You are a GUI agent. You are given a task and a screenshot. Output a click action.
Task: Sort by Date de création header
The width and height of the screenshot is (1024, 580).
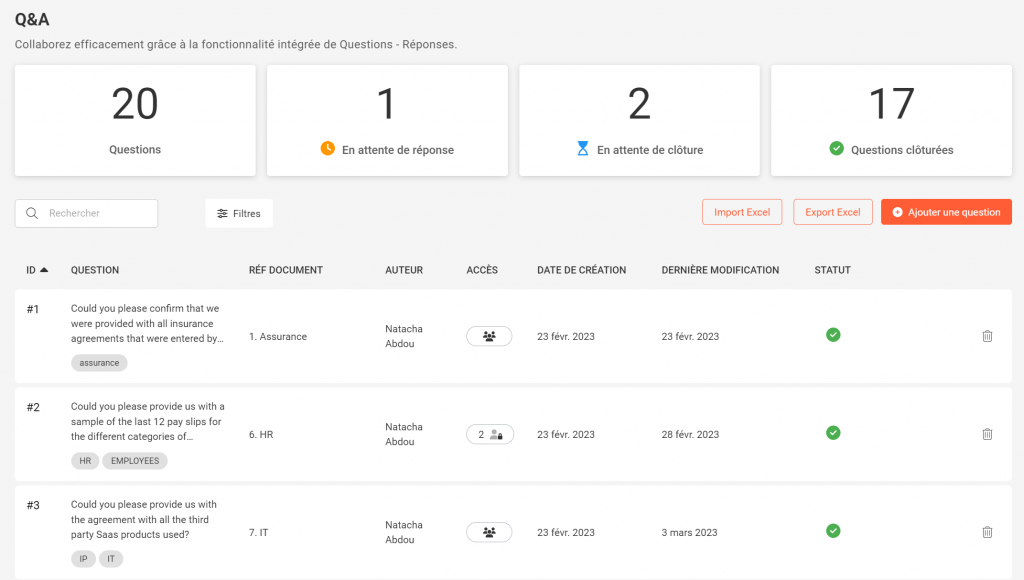point(581,270)
